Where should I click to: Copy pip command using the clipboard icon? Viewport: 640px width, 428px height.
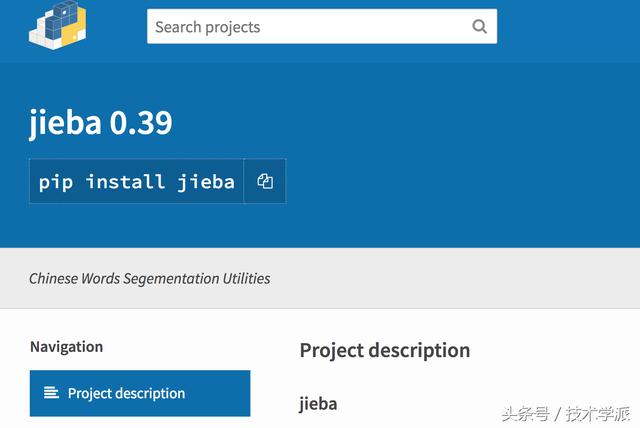coord(265,182)
